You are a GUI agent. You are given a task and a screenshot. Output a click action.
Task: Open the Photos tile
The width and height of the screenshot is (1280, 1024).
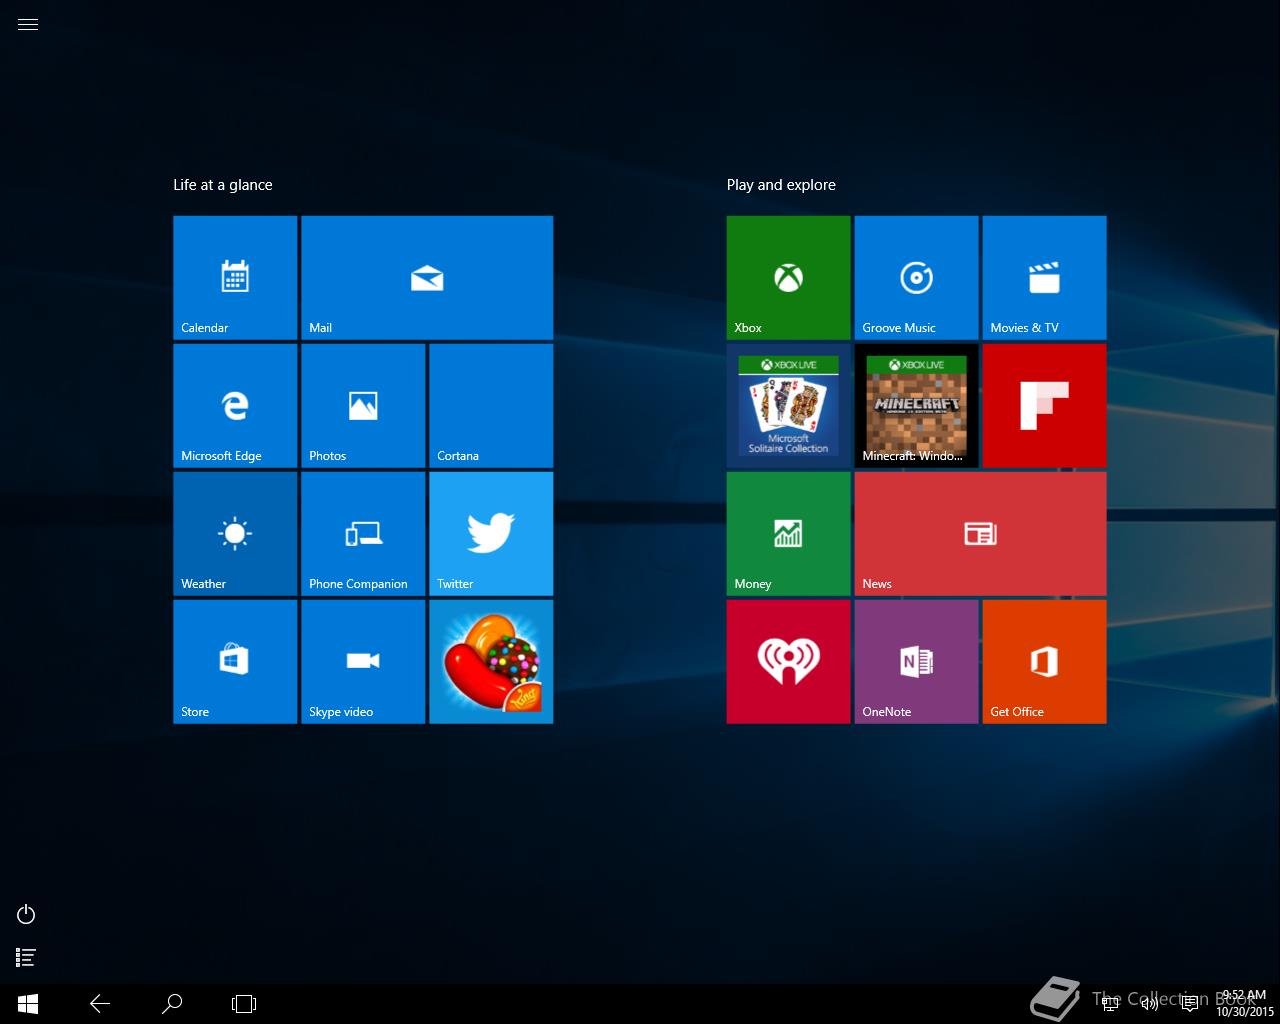363,406
